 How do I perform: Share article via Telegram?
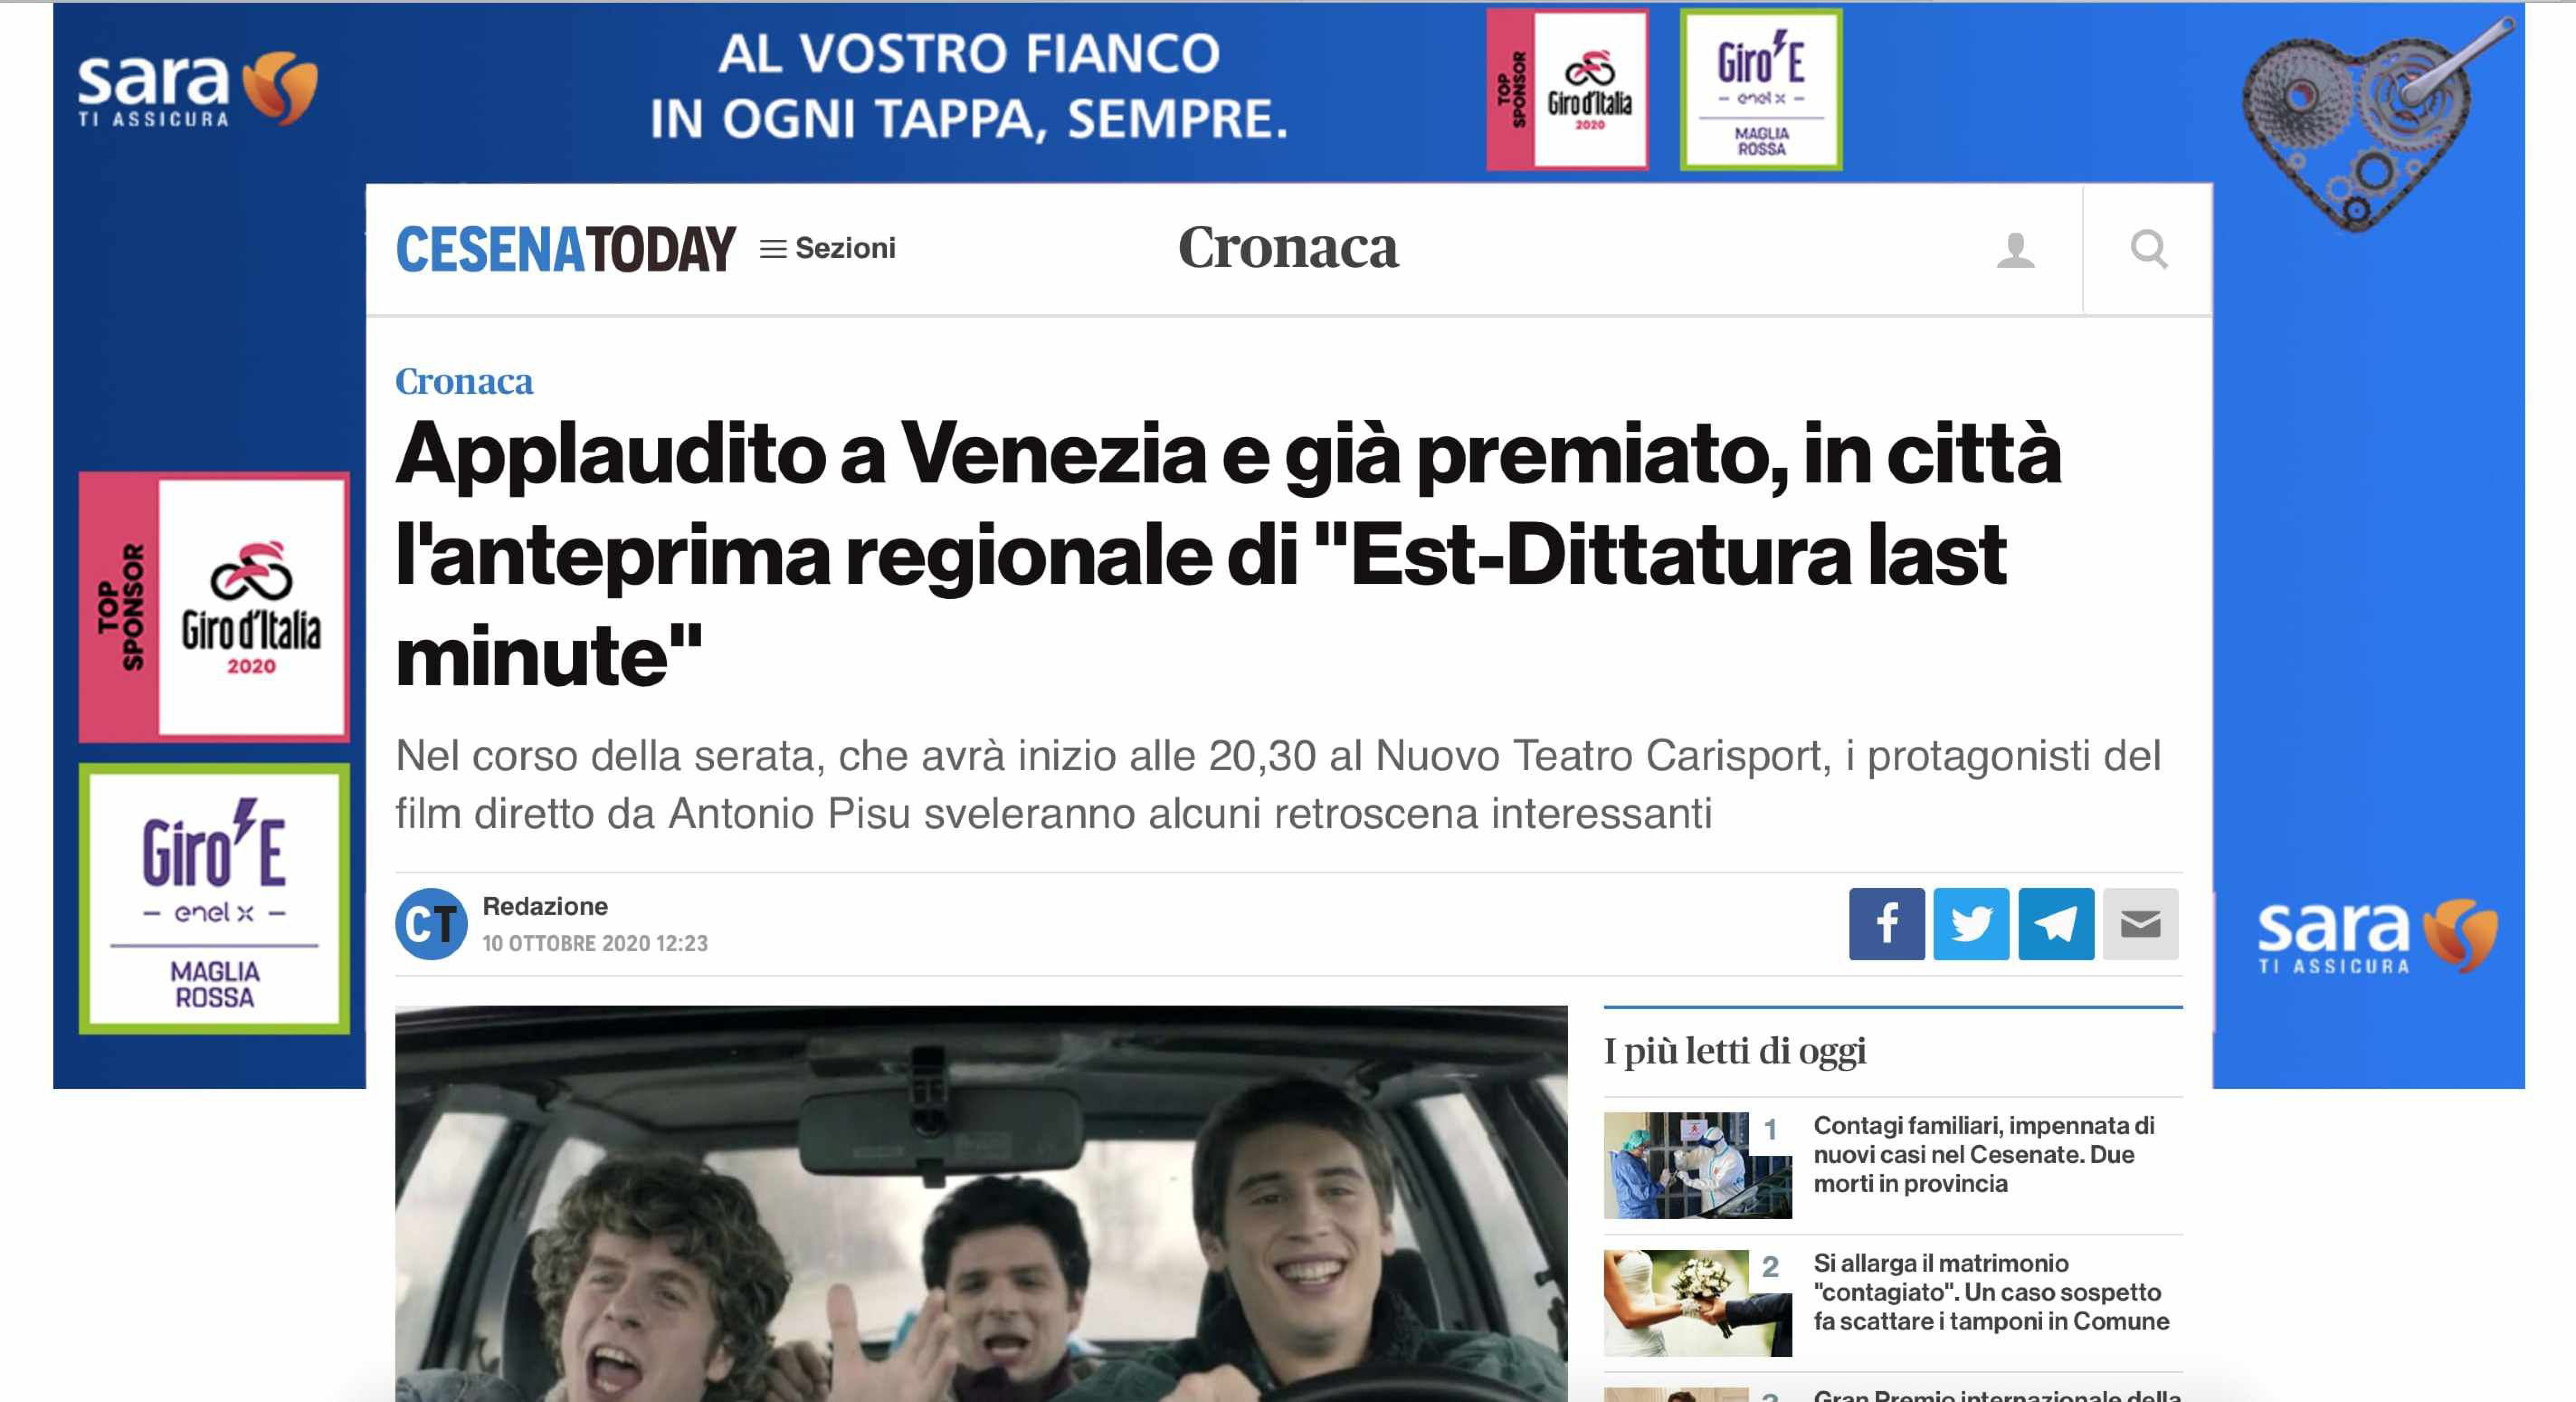point(2055,923)
